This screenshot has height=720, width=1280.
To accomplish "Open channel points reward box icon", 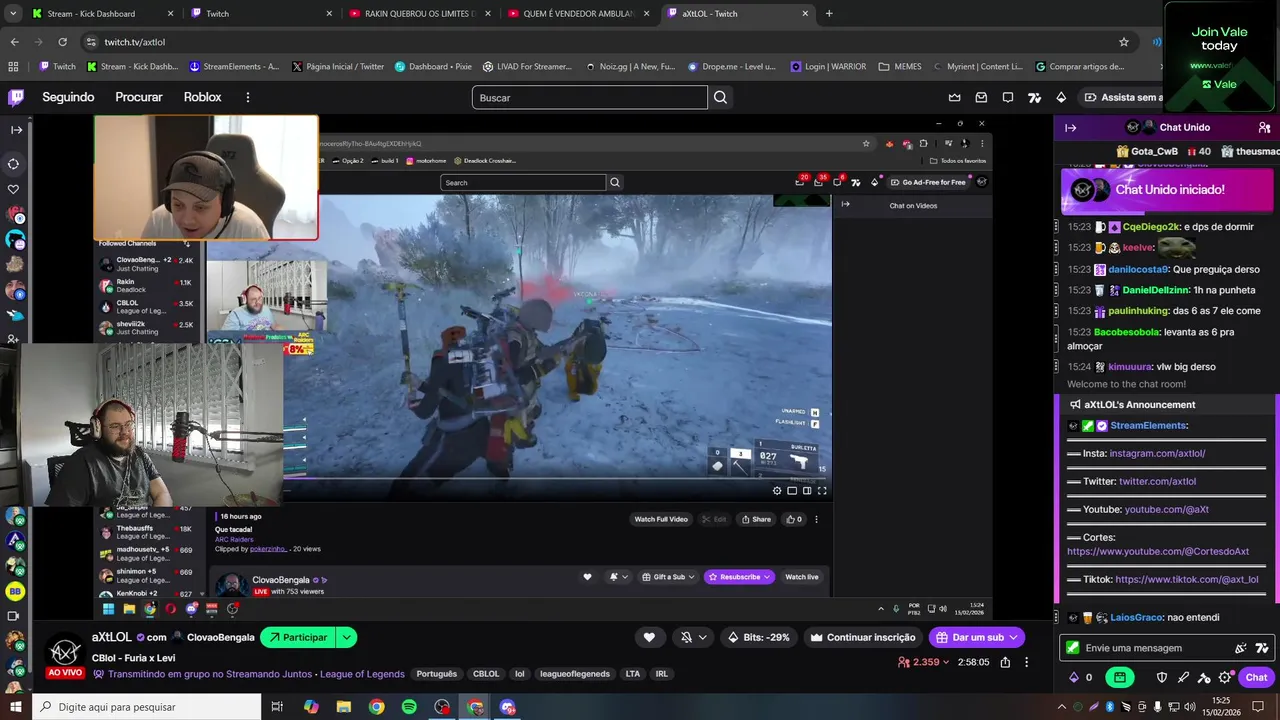I will pyautogui.click(x=1119, y=677).
